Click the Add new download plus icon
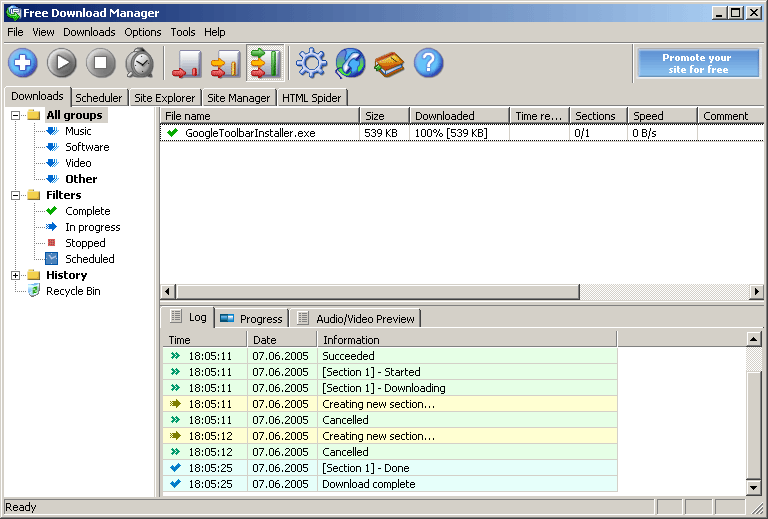The height and width of the screenshot is (519, 768). tap(23, 64)
